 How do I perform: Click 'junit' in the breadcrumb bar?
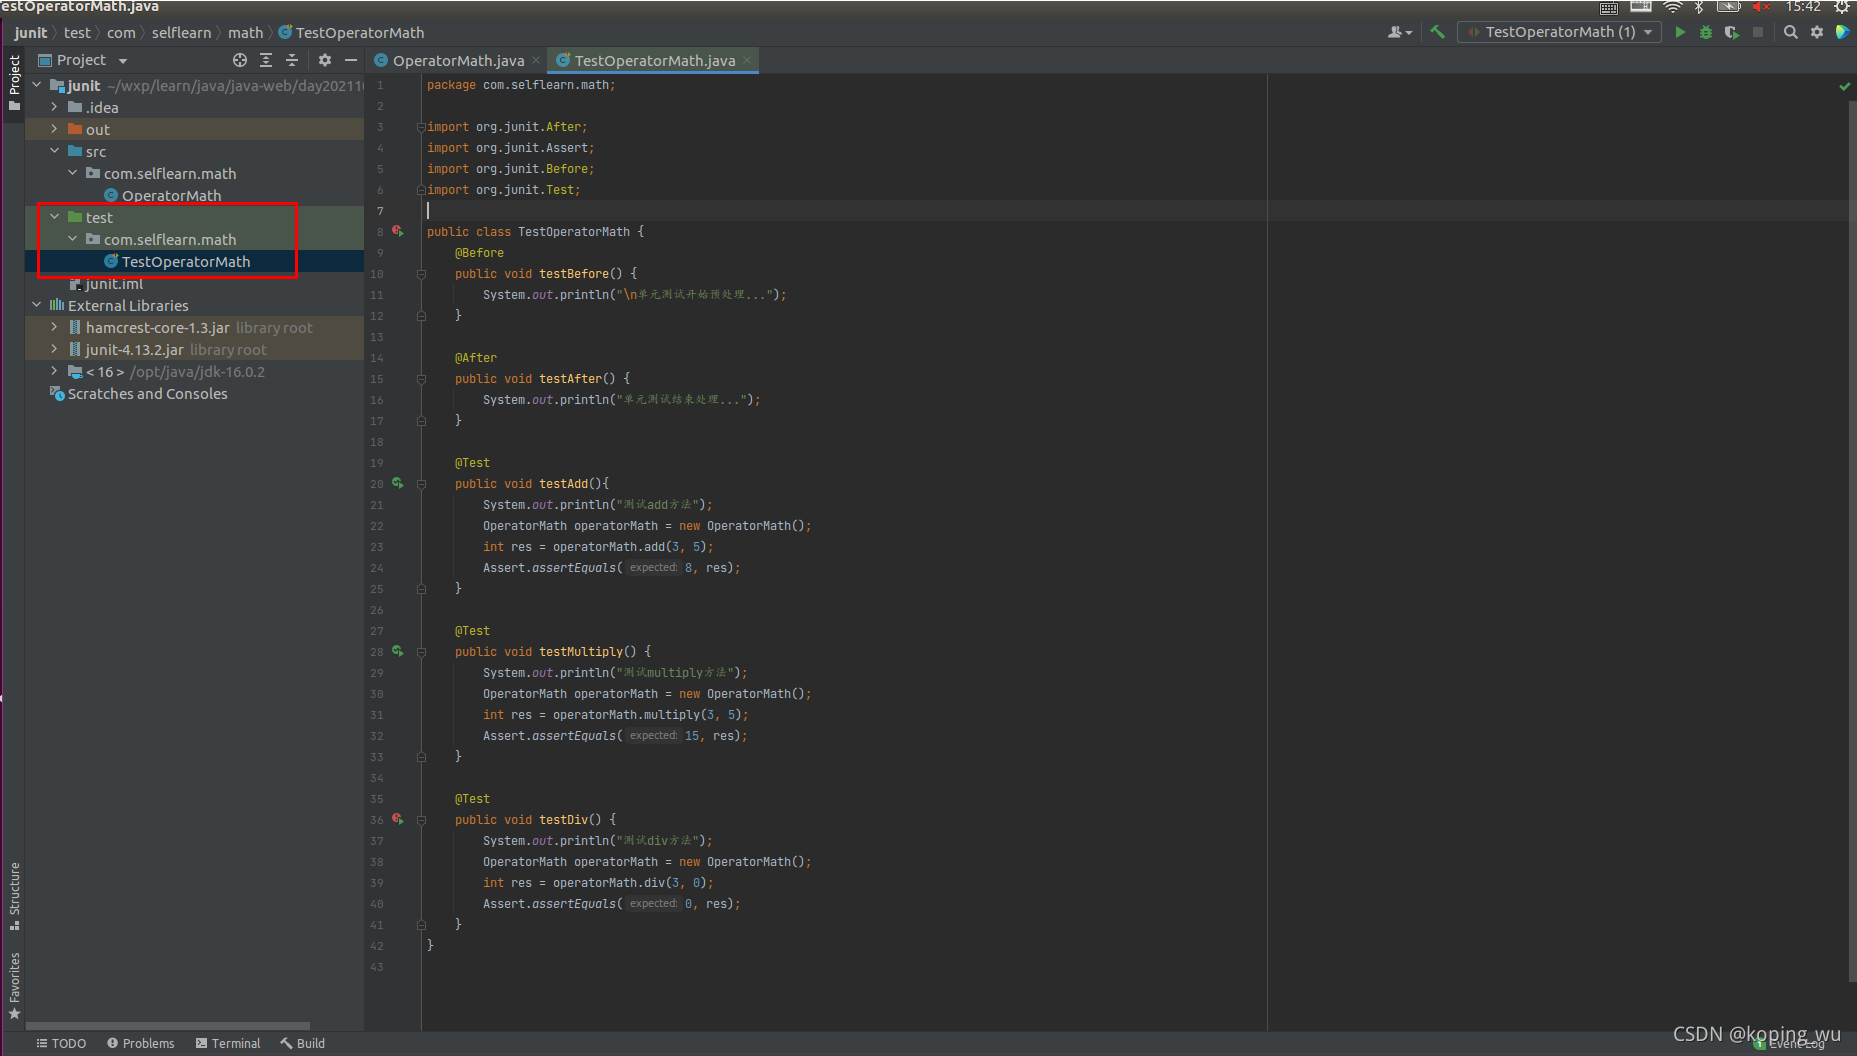[30, 32]
